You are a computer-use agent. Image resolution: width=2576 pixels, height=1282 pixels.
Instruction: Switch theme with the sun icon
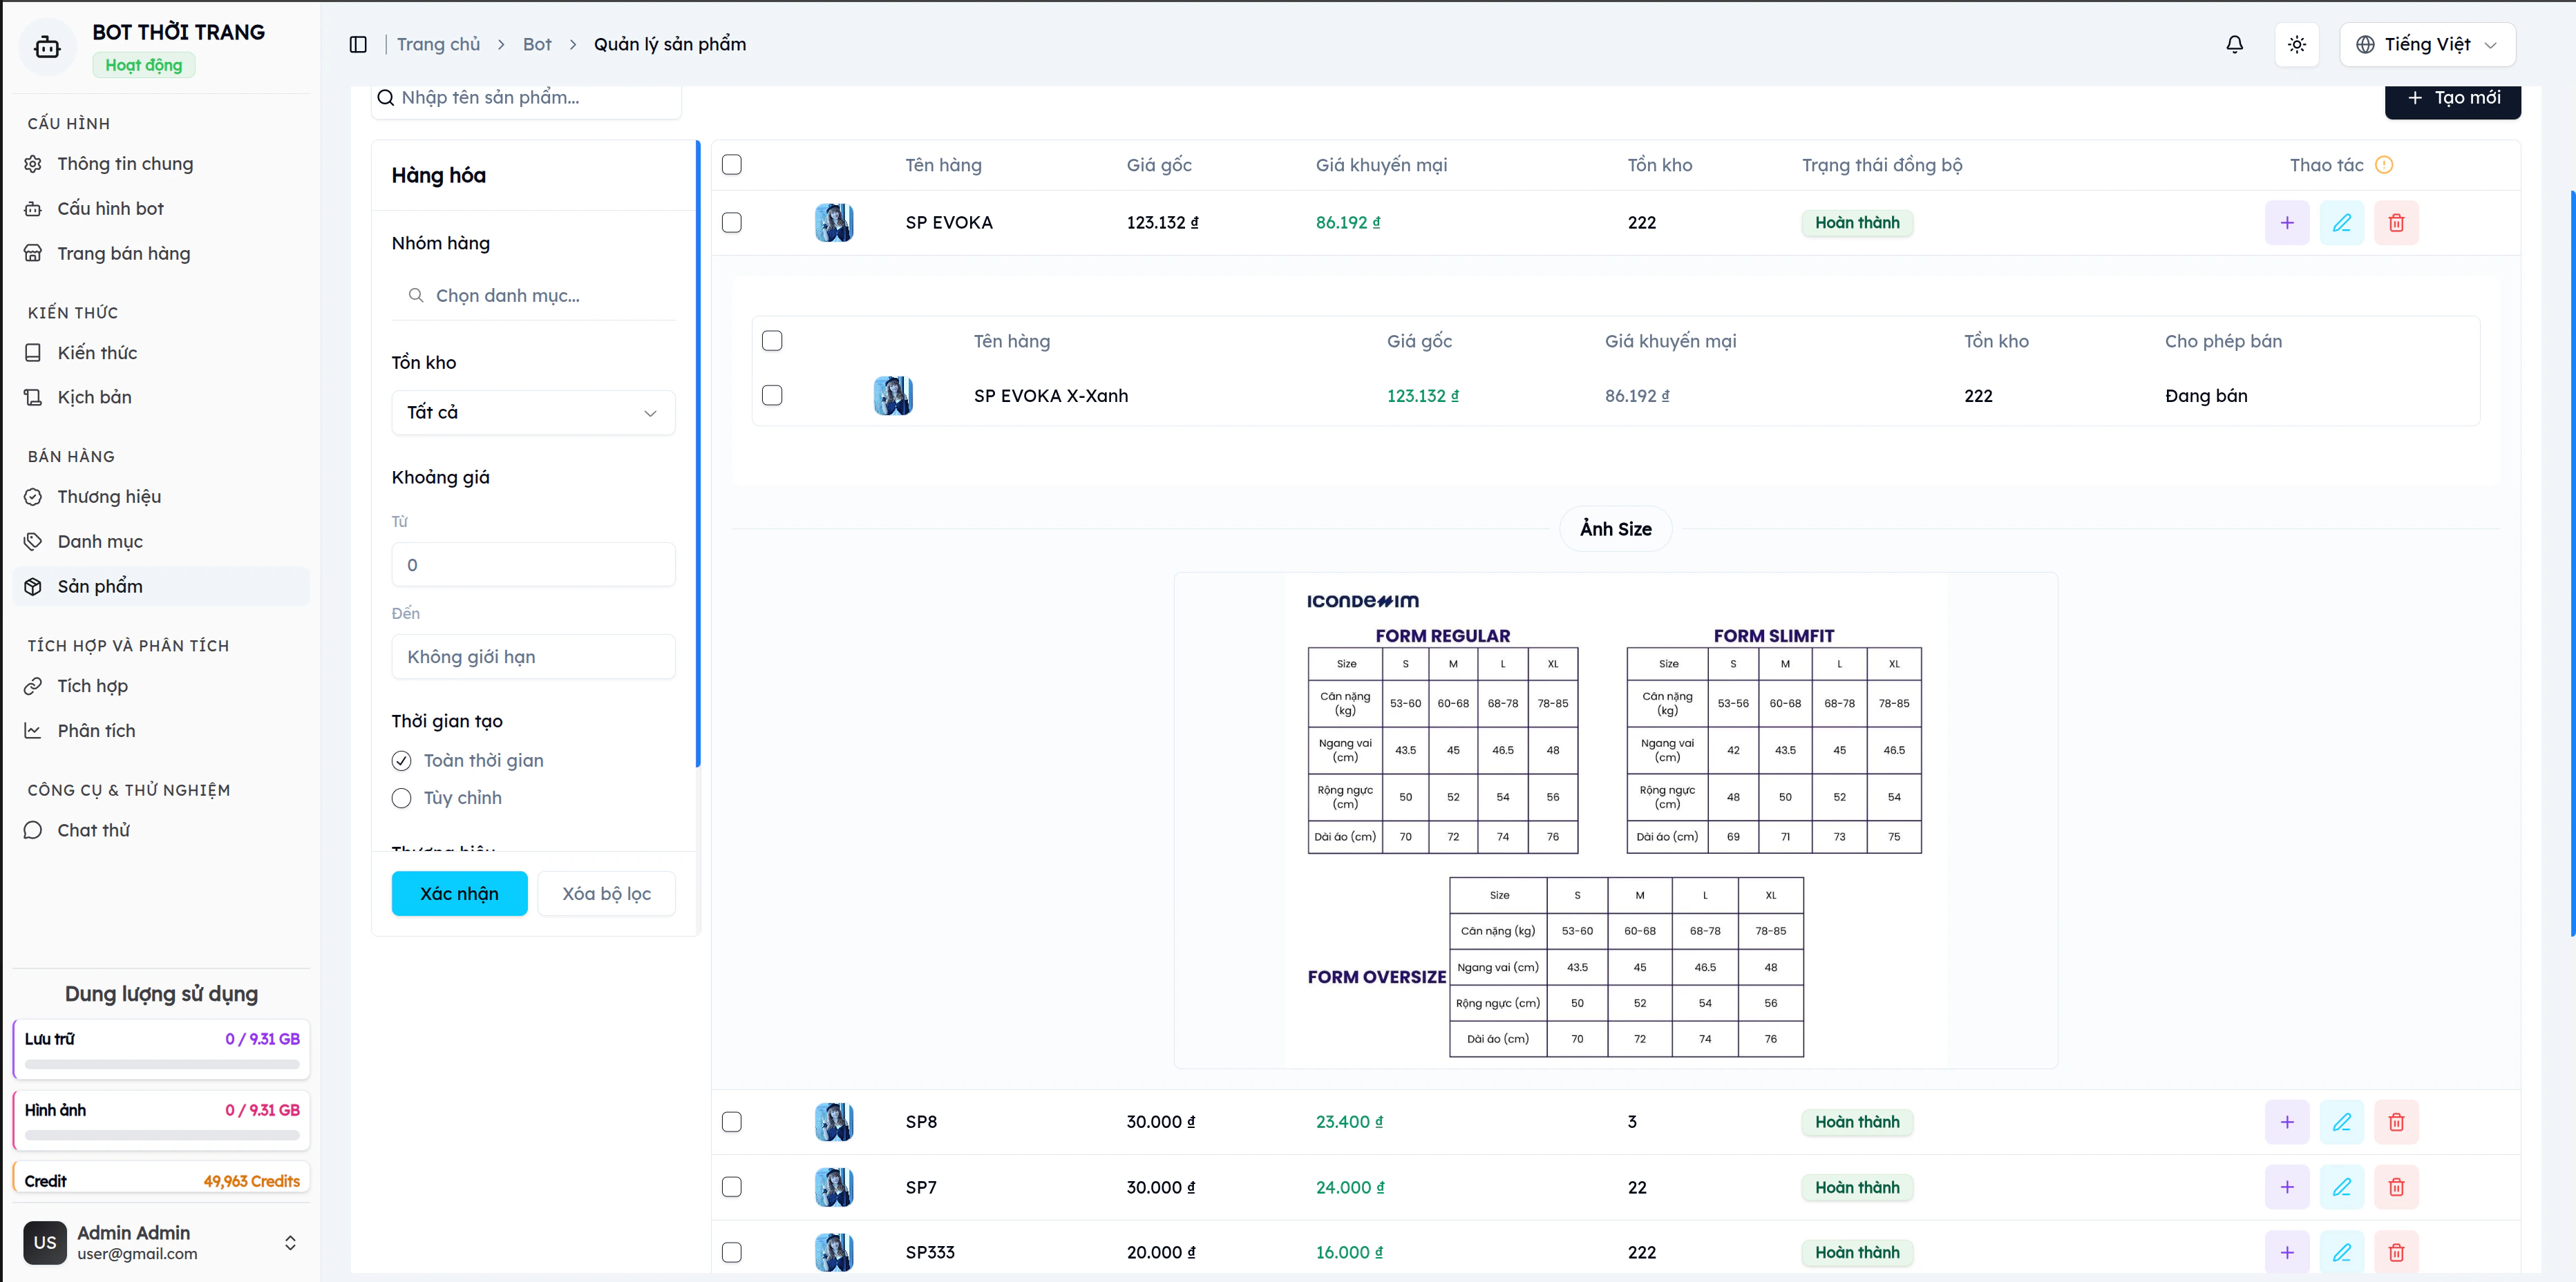pos(2296,44)
